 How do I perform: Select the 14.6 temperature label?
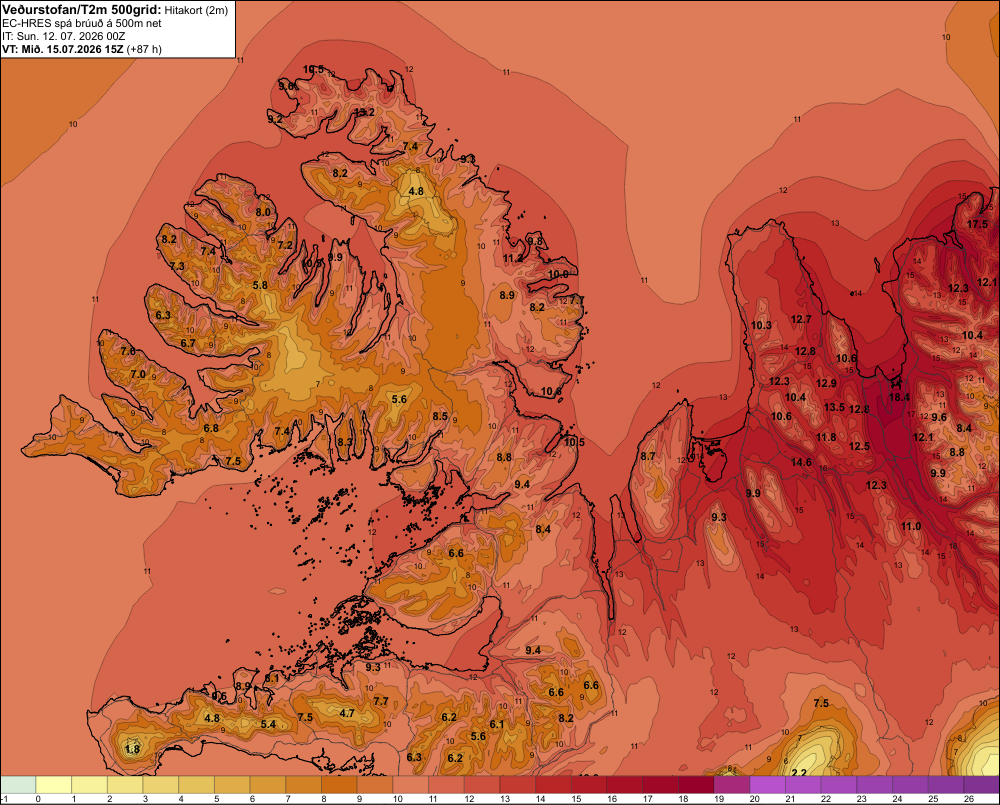pyautogui.click(x=801, y=462)
